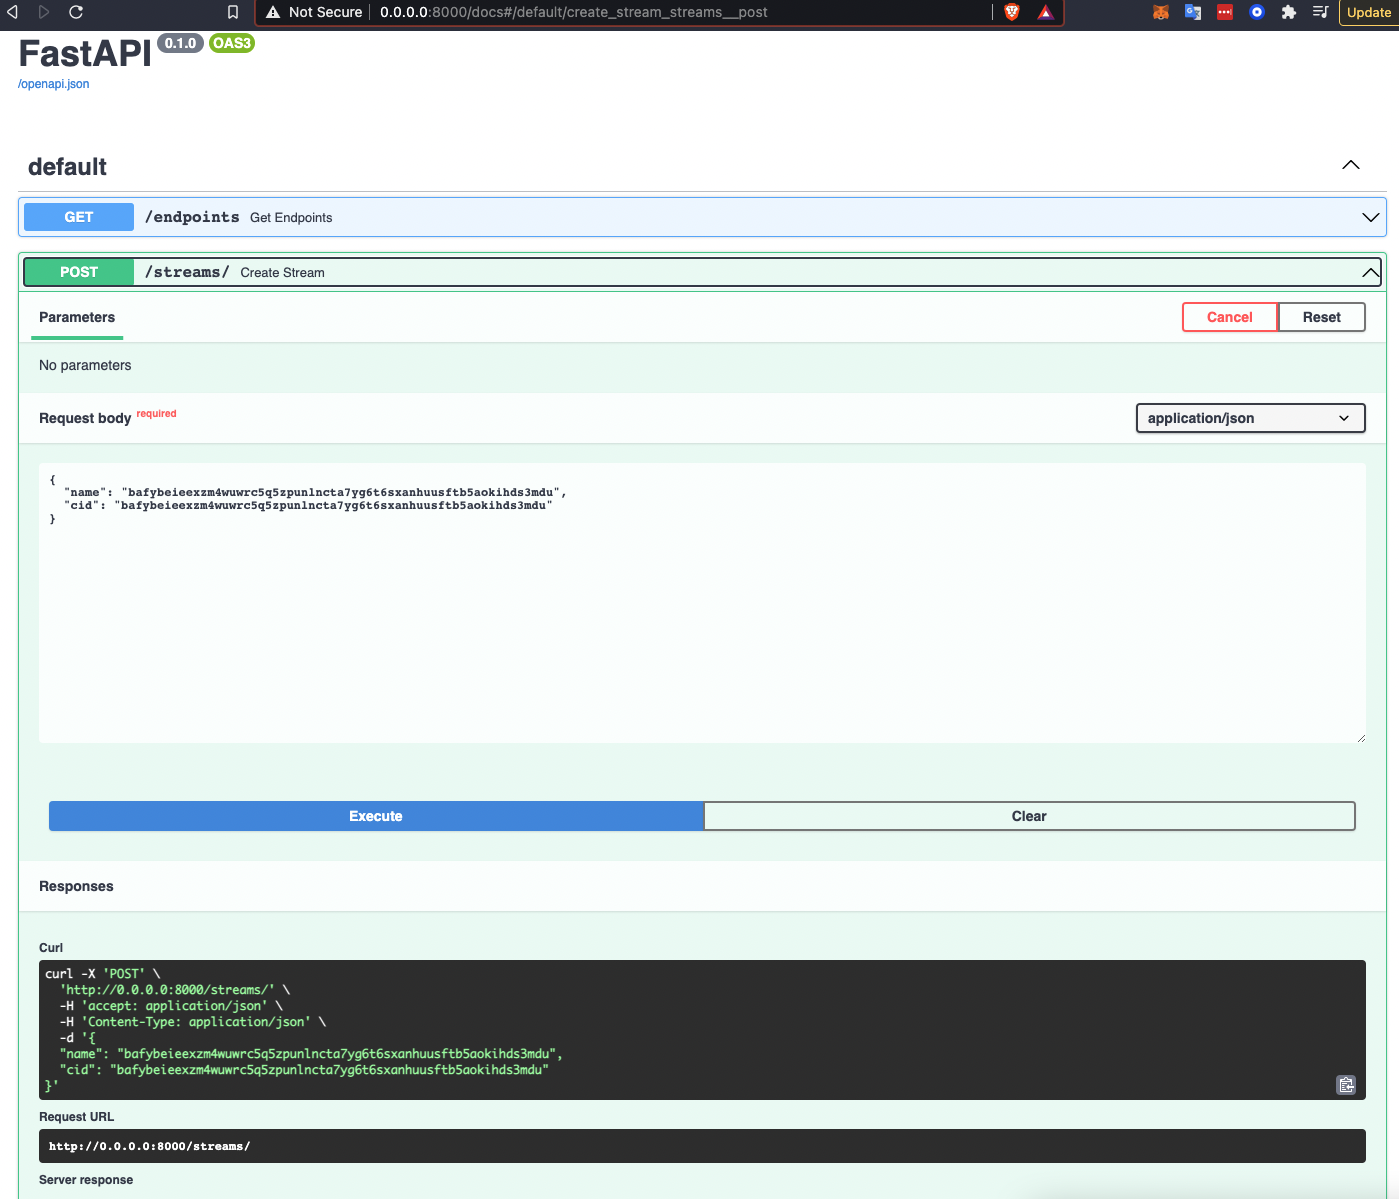Click the FastAPI title

(x=85, y=53)
